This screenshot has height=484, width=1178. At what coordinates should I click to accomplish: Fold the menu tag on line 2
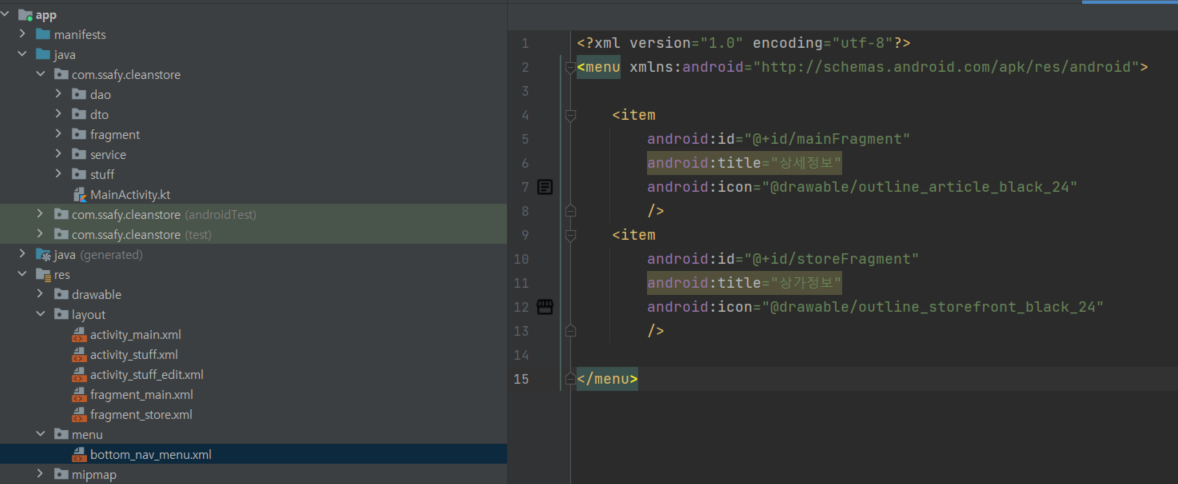pyautogui.click(x=570, y=68)
